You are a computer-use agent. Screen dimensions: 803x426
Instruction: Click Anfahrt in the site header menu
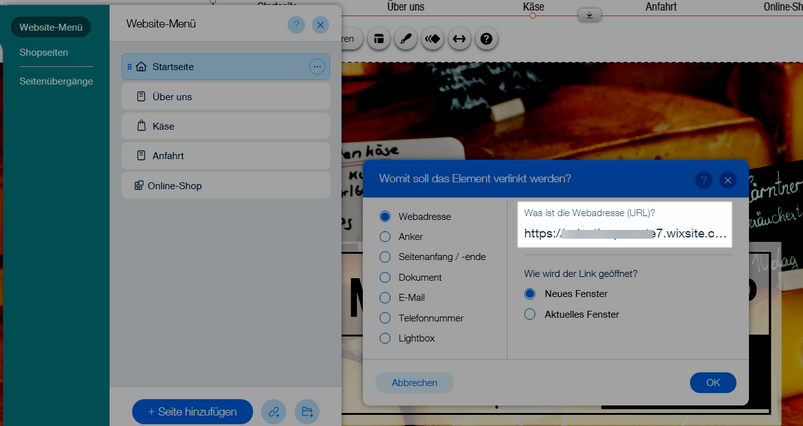click(661, 7)
